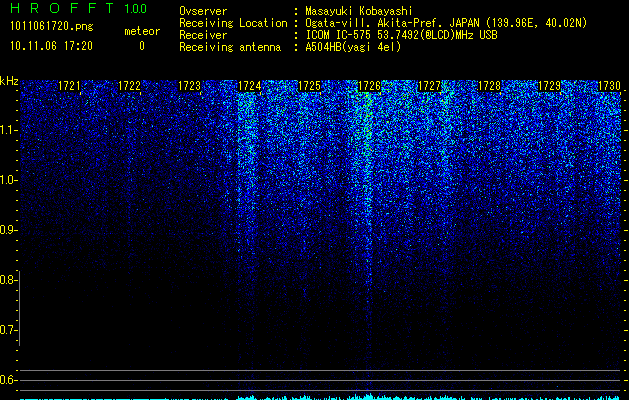Select the version number 1.0.0
This screenshot has height=400, width=629.
(135, 8)
